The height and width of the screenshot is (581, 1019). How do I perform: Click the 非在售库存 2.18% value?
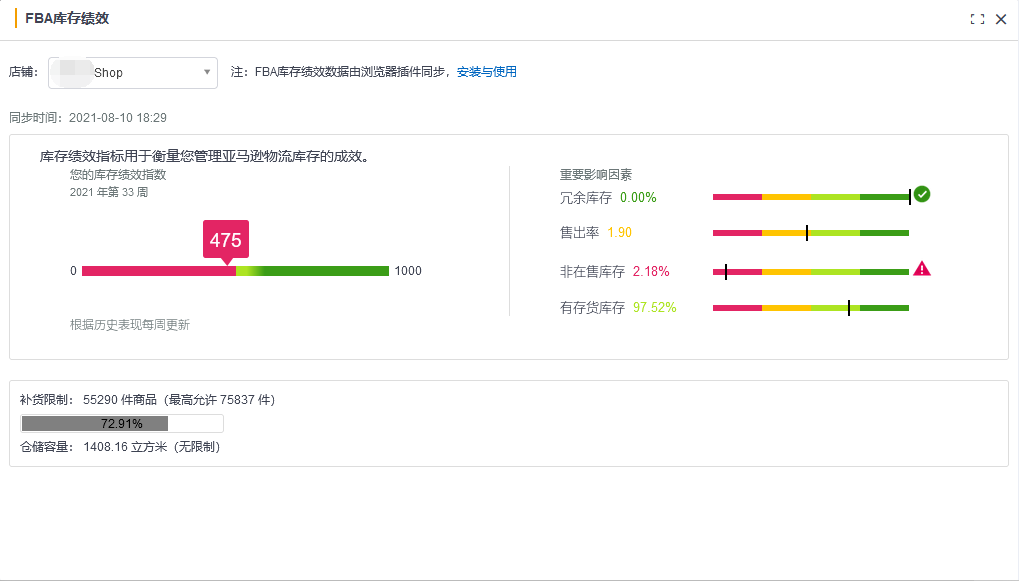pyautogui.click(x=651, y=272)
